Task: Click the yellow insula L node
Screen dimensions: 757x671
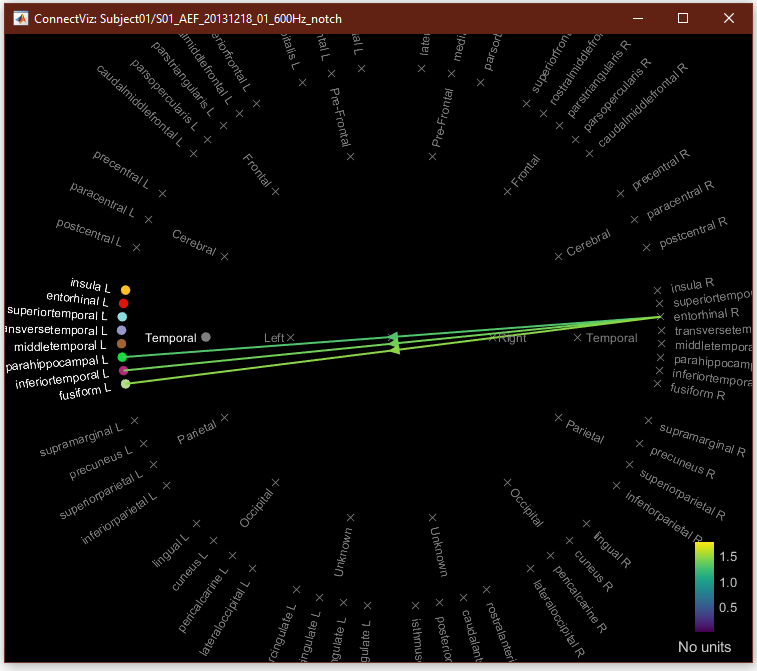Action: pos(125,290)
